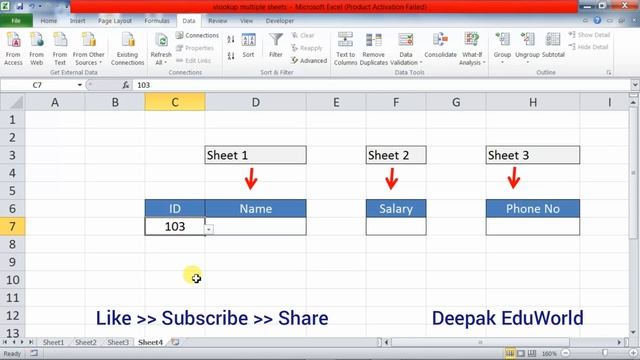640x360 pixels.
Task: Go to Sheet1 tab
Action: (53, 342)
